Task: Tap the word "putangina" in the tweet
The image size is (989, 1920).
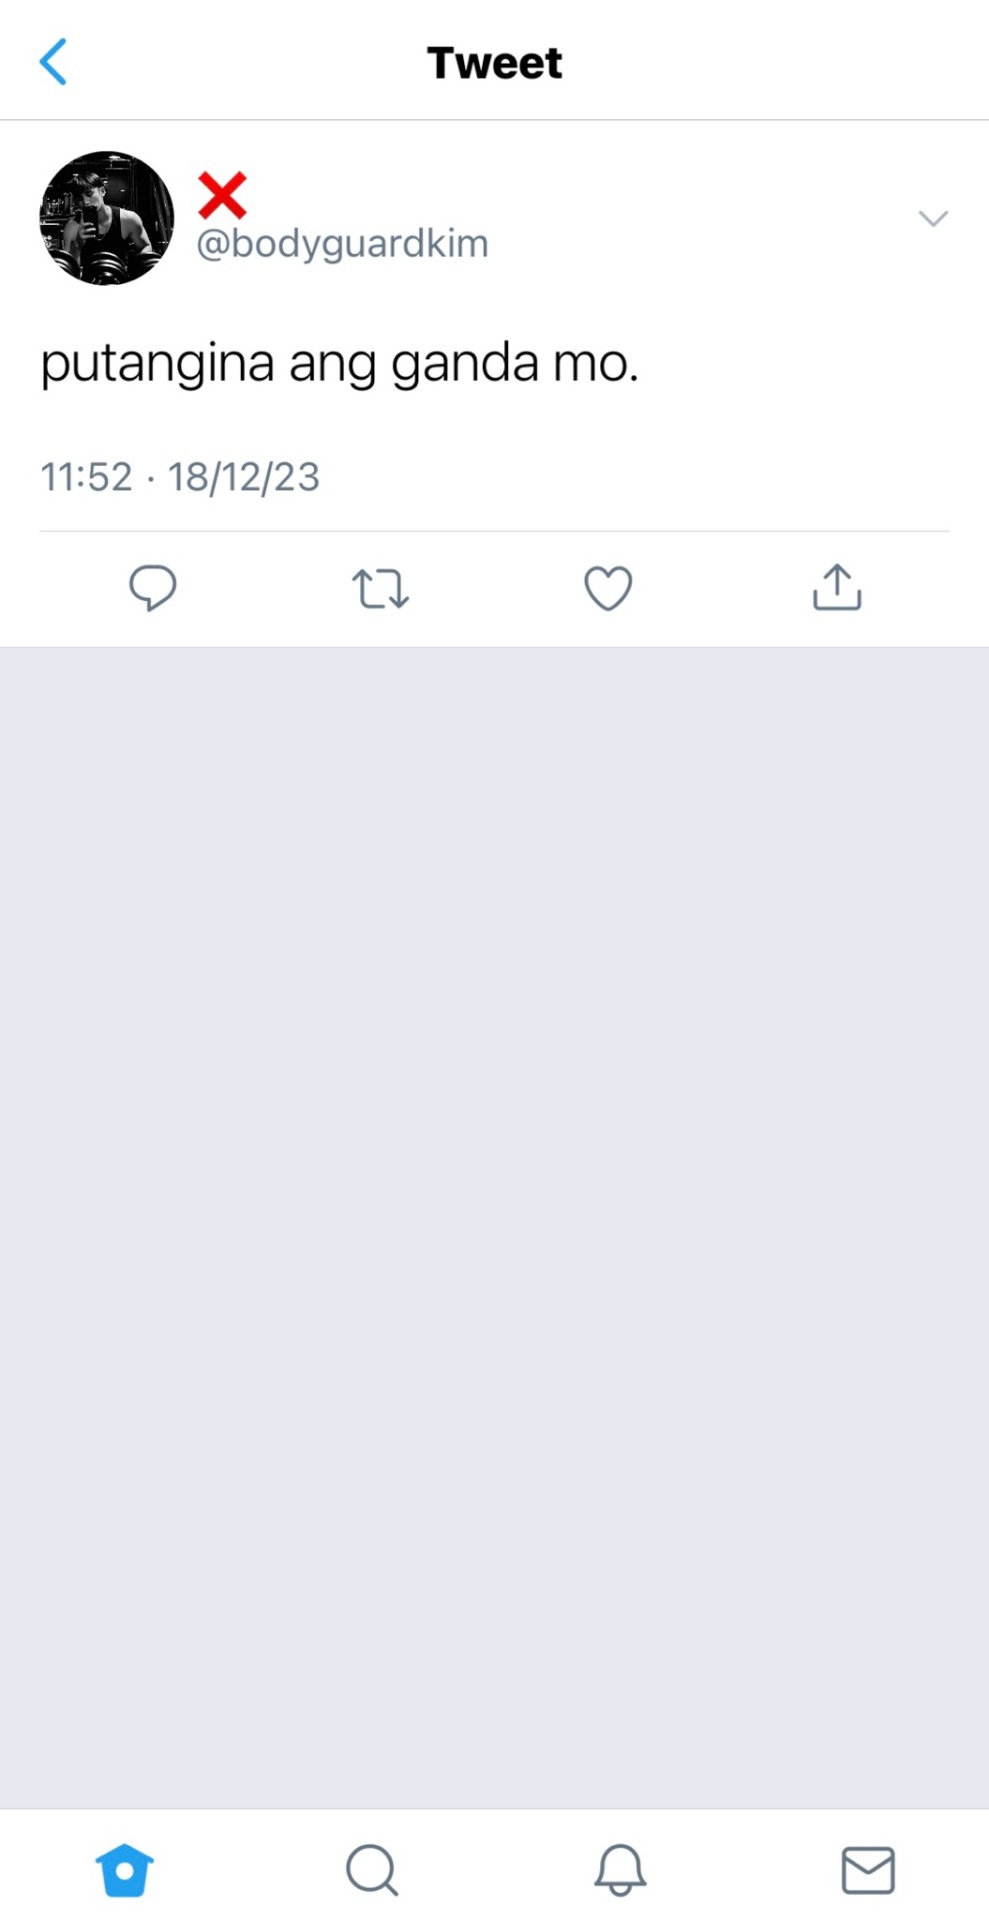Action: [x=157, y=363]
